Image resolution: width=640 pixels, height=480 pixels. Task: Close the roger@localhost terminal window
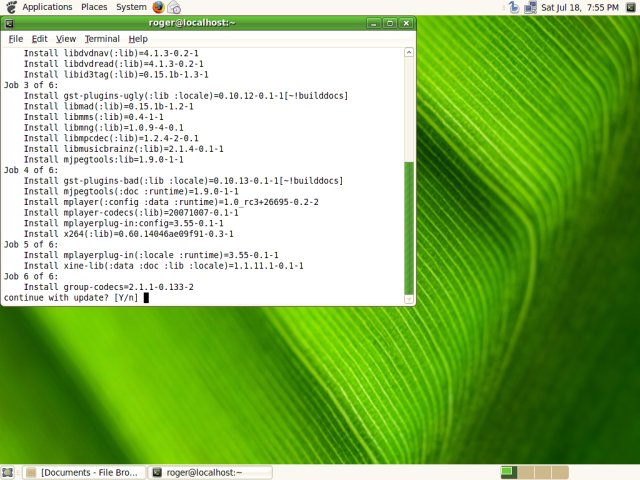click(406, 23)
